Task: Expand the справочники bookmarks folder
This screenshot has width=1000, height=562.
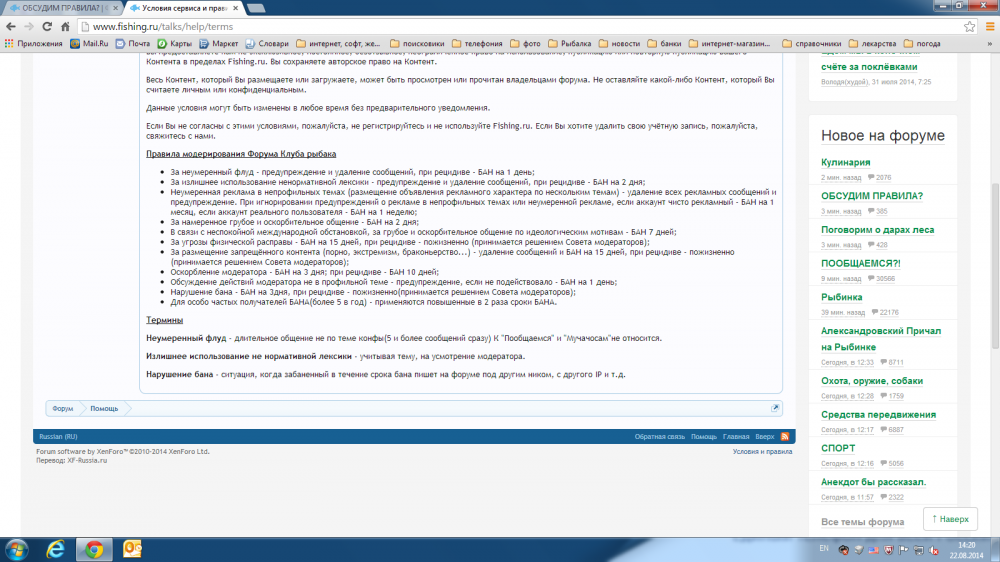Action: click(809, 44)
